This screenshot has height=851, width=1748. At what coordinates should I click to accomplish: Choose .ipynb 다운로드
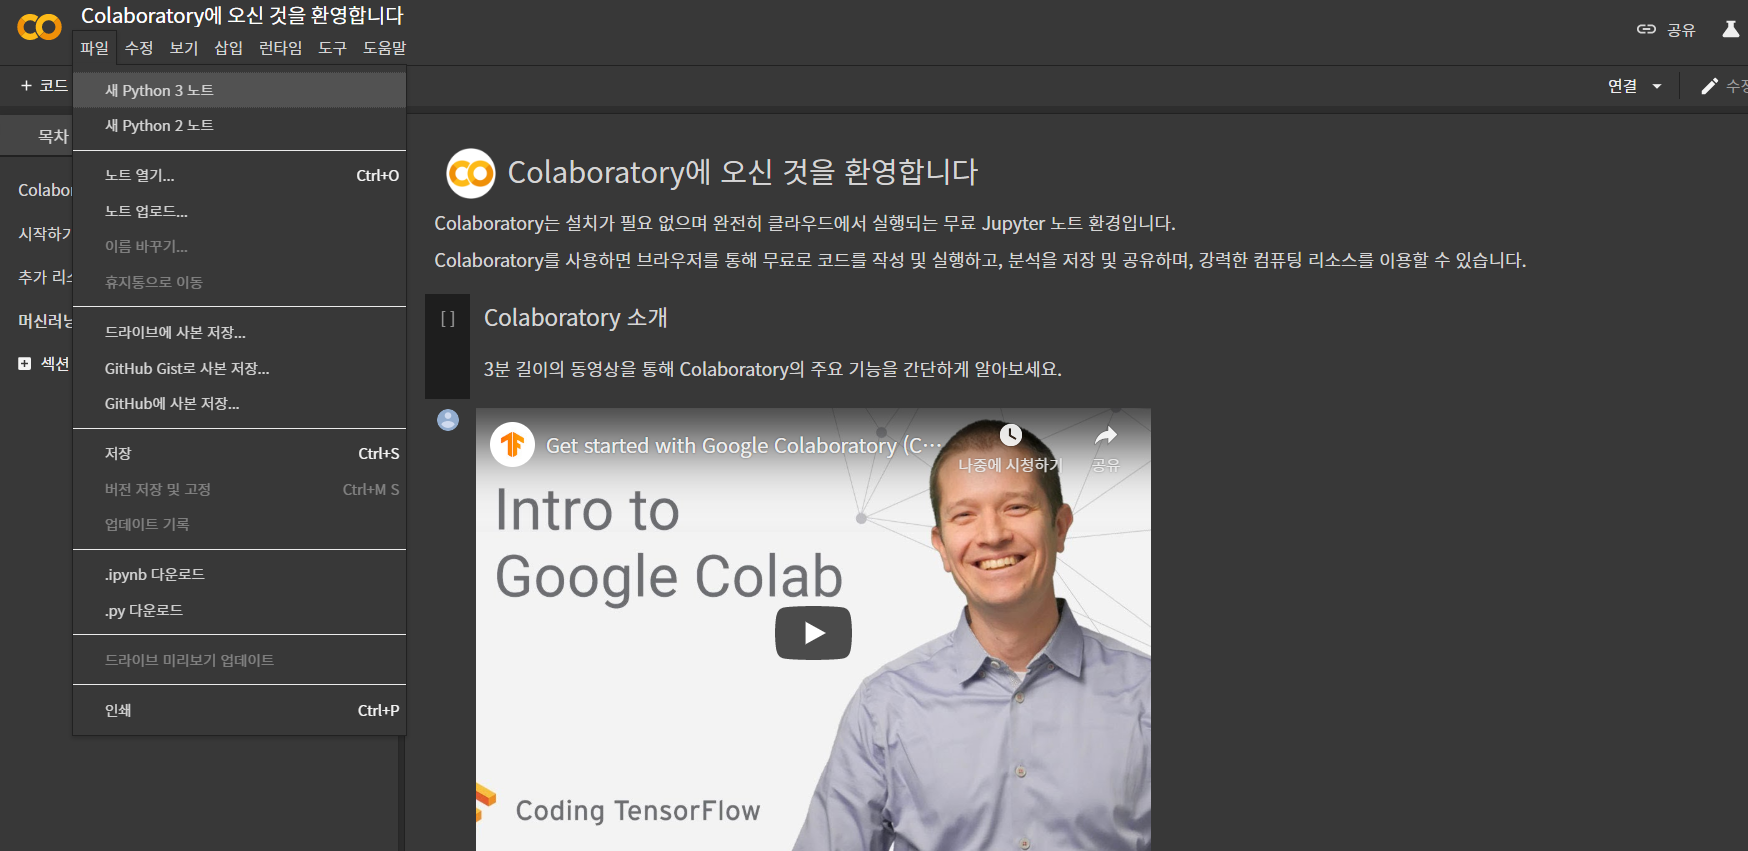tap(240, 574)
